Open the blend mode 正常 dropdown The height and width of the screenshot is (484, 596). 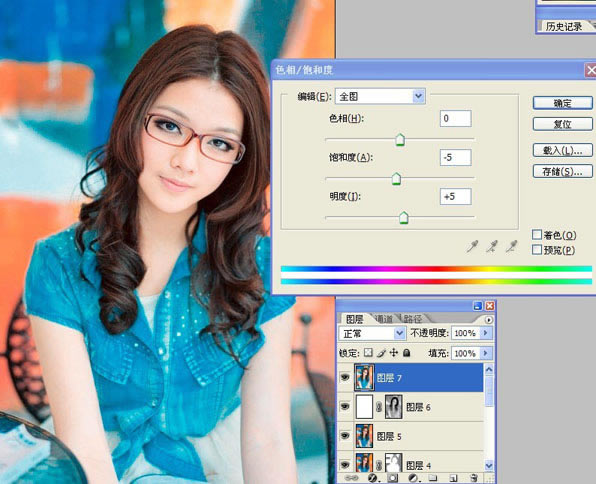pyautogui.click(x=372, y=333)
